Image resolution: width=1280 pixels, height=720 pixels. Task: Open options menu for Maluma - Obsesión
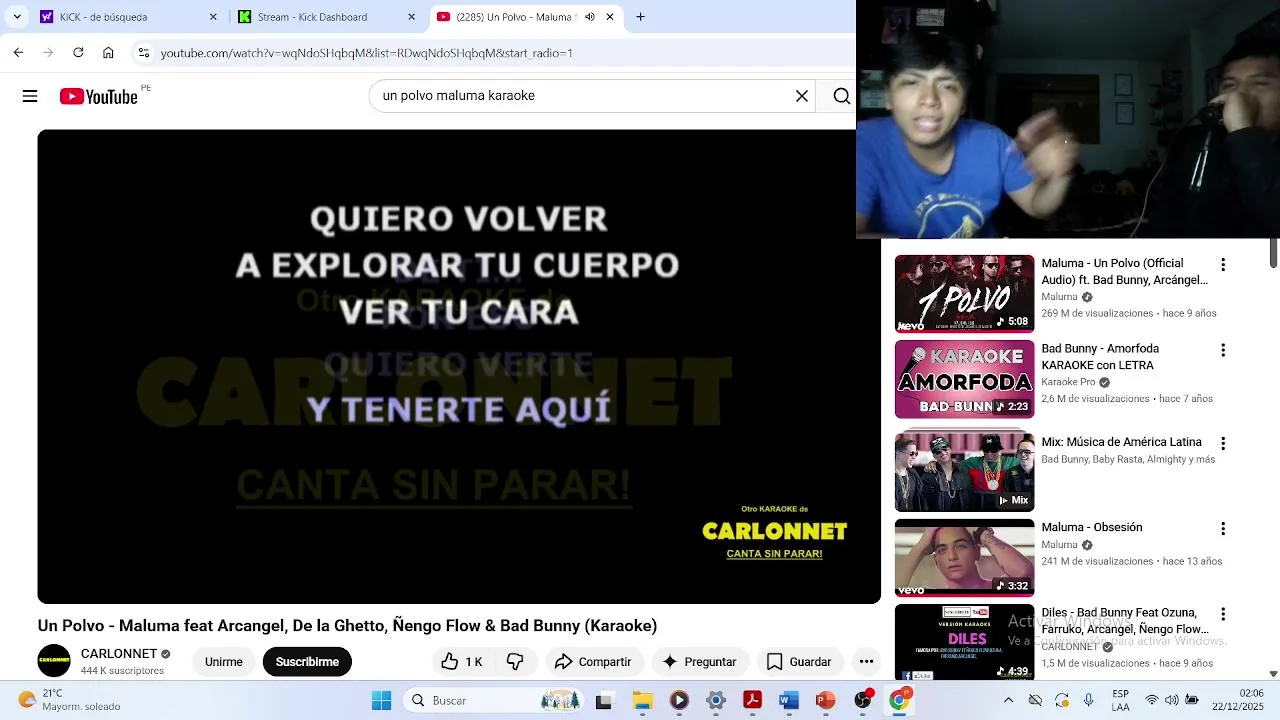[1222, 528]
